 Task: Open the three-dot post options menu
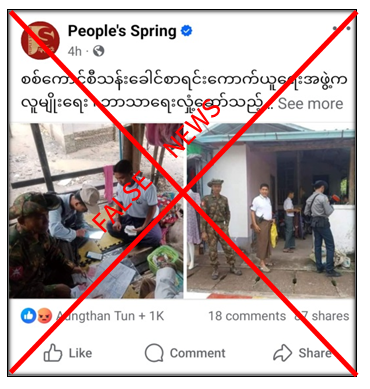[x=342, y=28]
